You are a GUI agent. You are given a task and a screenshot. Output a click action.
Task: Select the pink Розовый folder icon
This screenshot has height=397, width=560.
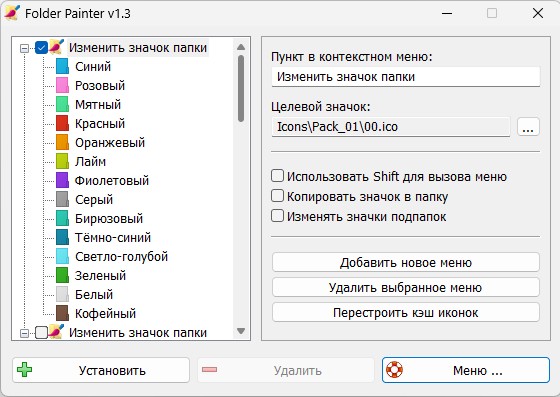pyautogui.click(x=62, y=86)
